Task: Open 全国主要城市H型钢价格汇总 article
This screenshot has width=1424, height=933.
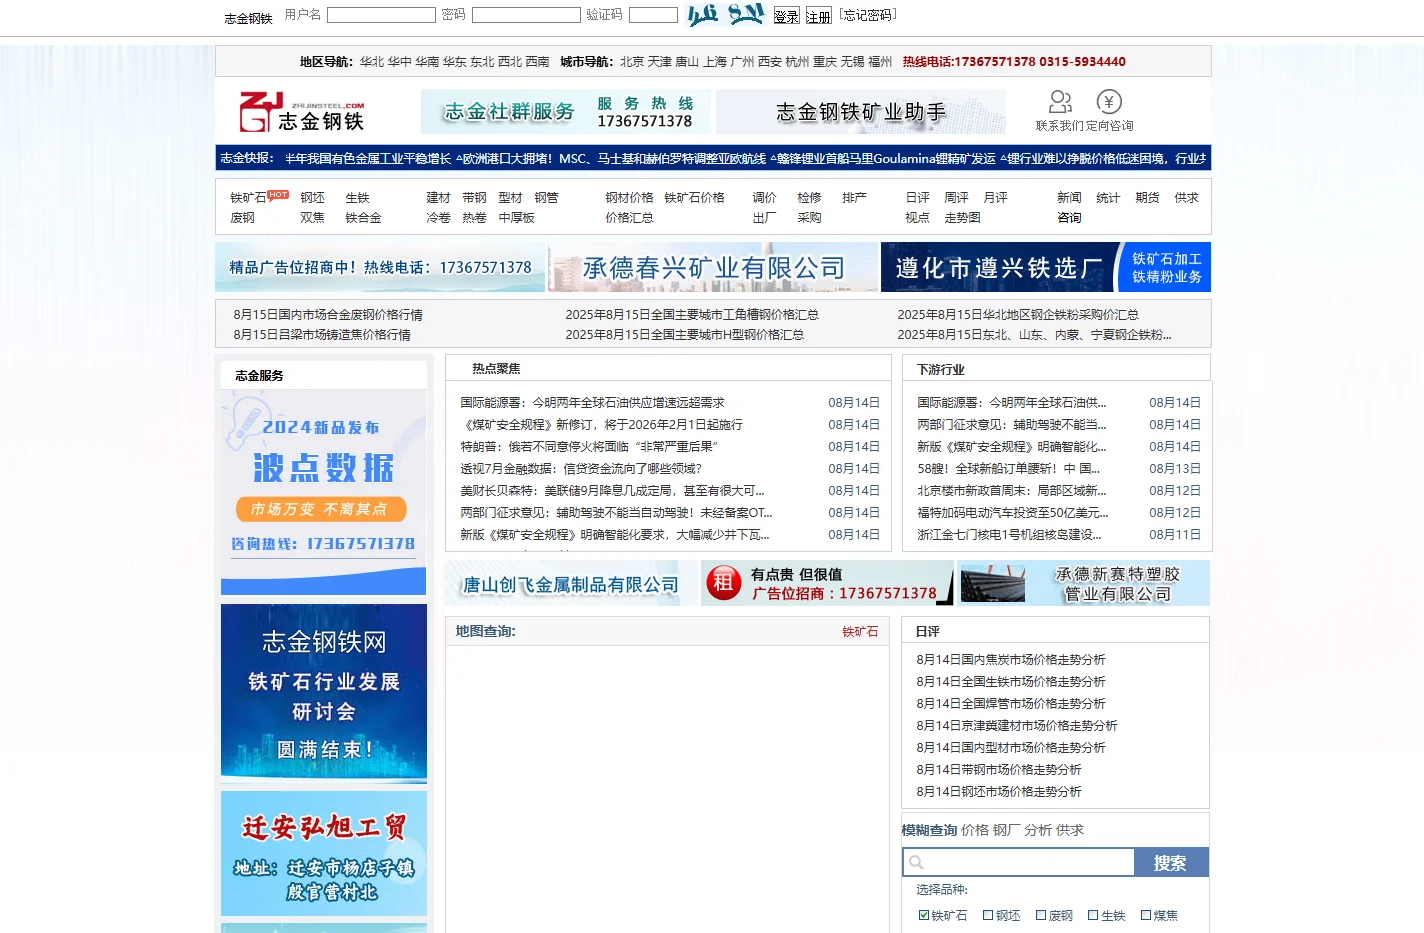Action: pos(685,334)
